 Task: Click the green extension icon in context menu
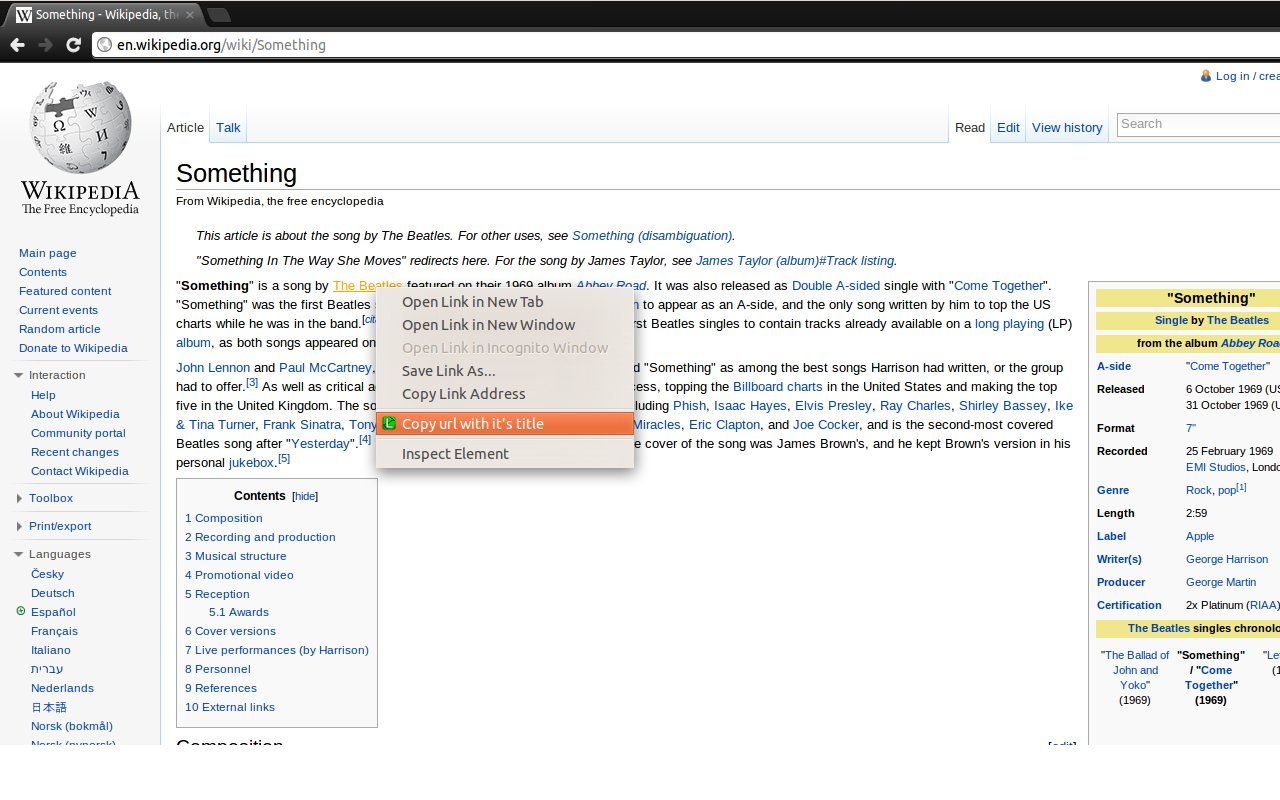(x=390, y=424)
